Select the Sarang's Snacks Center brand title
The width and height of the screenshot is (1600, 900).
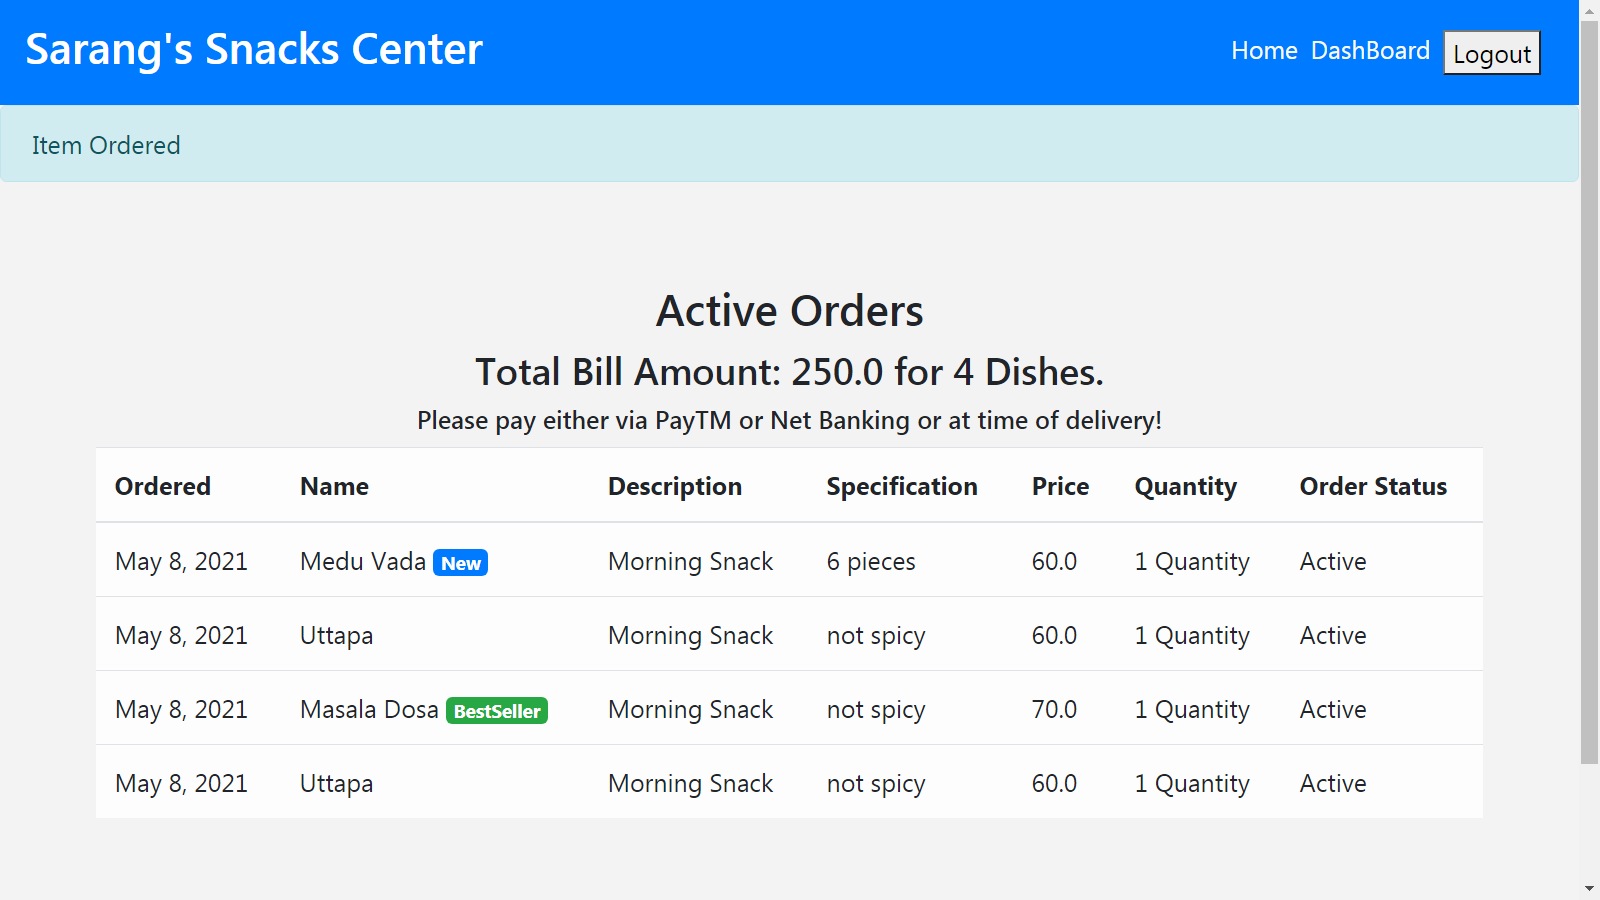click(254, 48)
